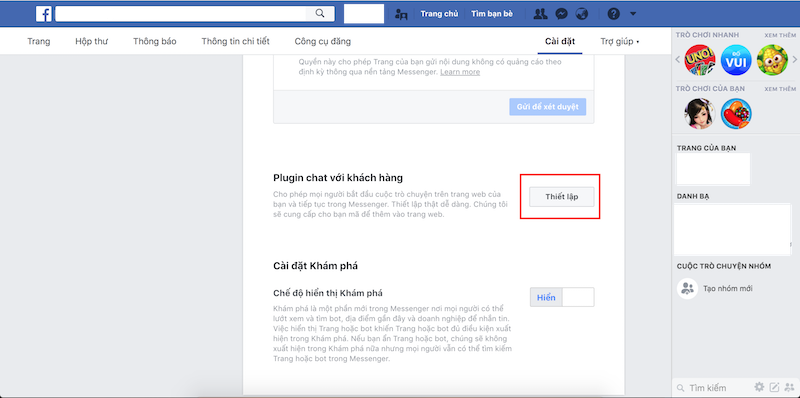
Task: Open the Messenger messages icon
Action: 561,14
